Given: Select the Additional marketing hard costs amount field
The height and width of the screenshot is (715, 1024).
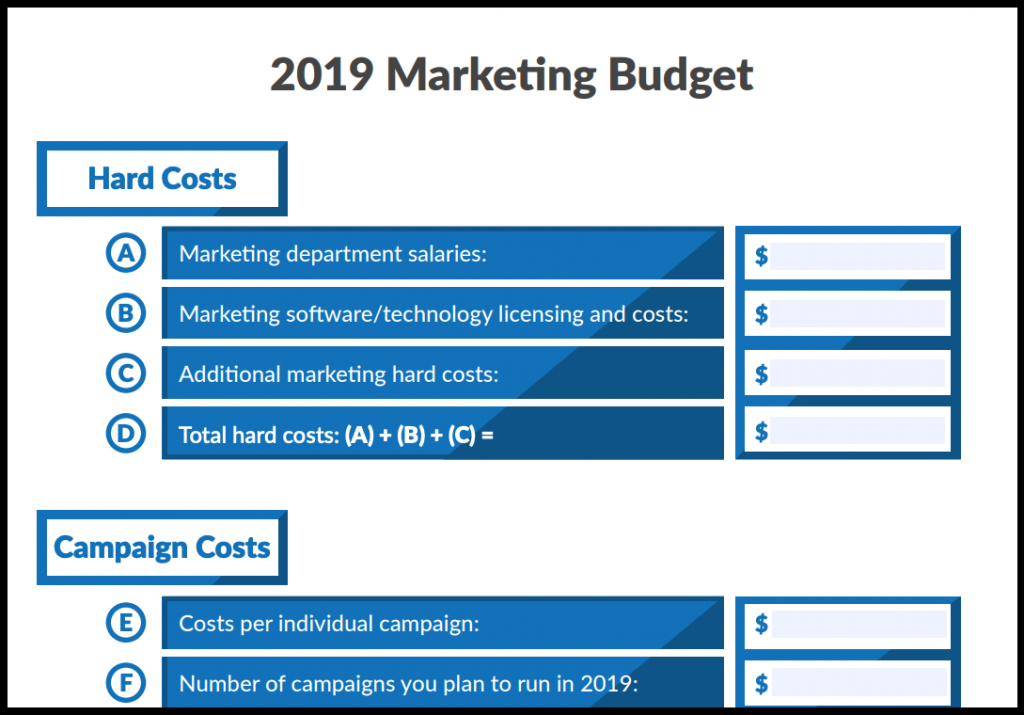Looking at the screenshot, I should [x=857, y=373].
